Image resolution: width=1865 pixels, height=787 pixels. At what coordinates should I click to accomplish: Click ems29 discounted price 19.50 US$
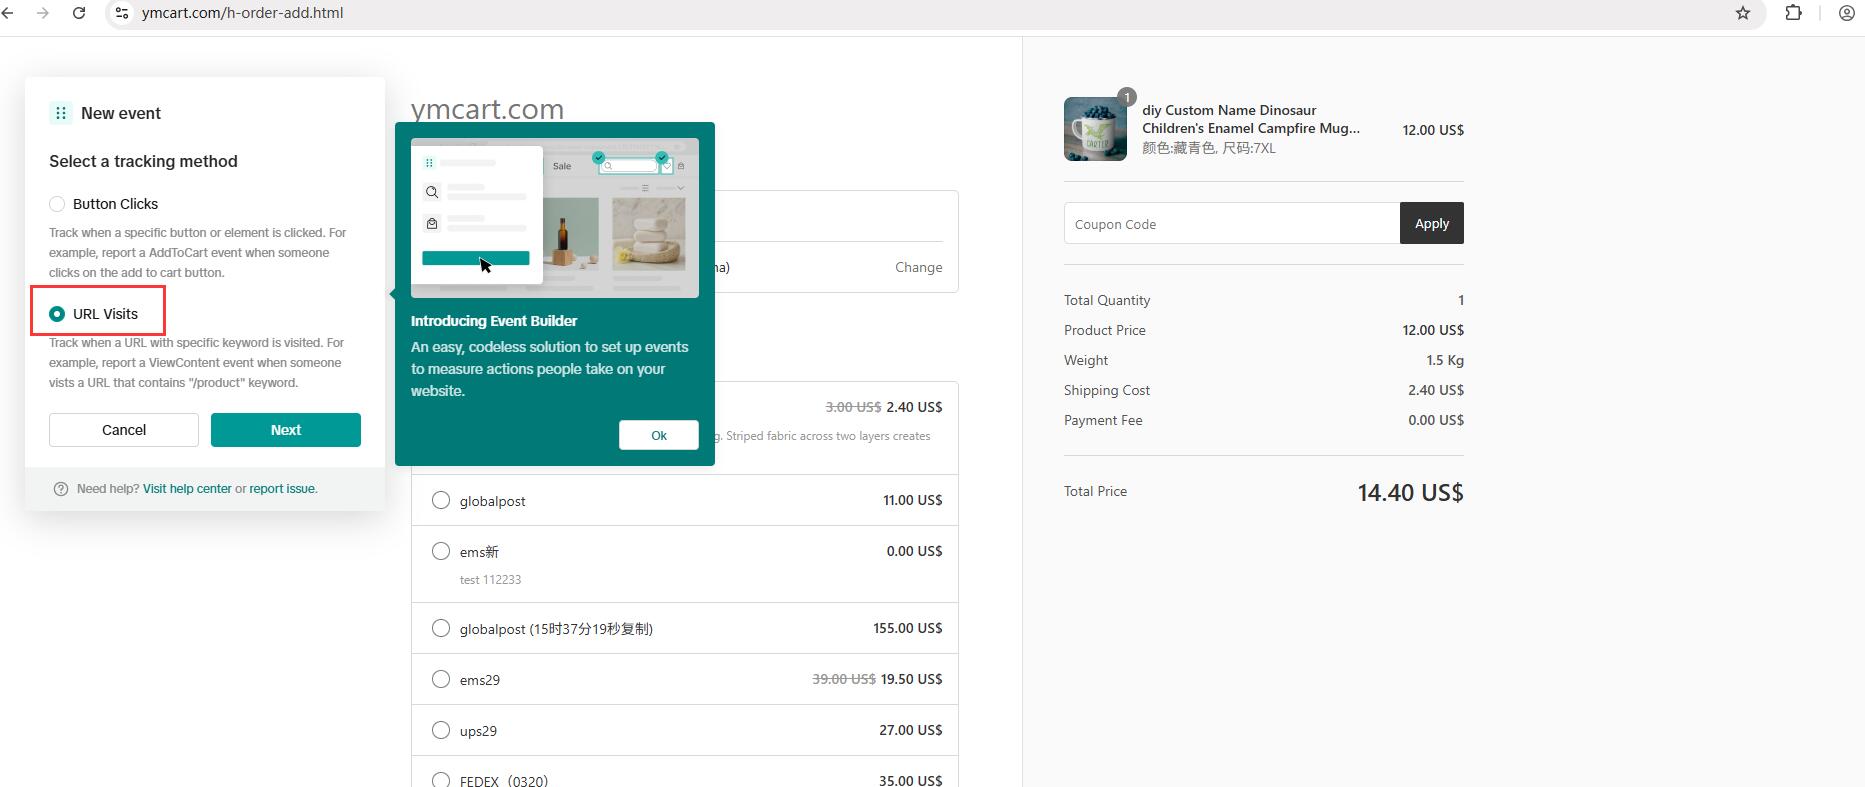(x=911, y=679)
